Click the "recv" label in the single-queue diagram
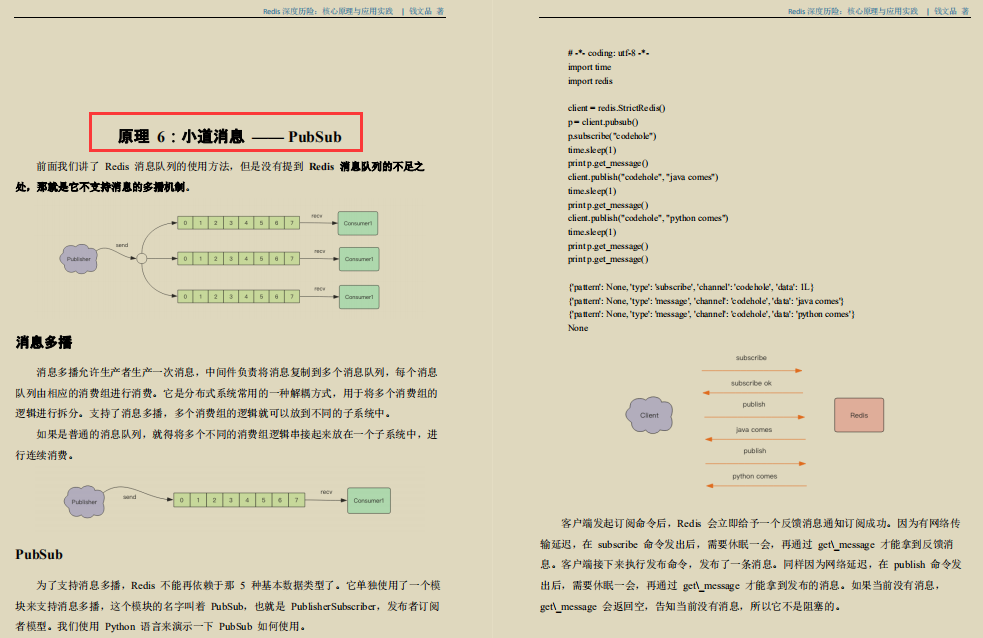Viewport: 983px width, 638px height. click(326, 492)
